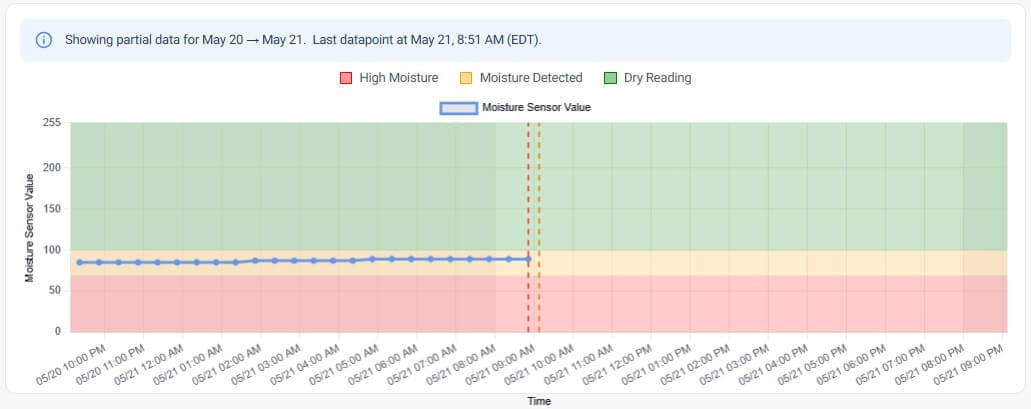
Task: Click the High Moisture legend label
Action: (x=398, y=78)
